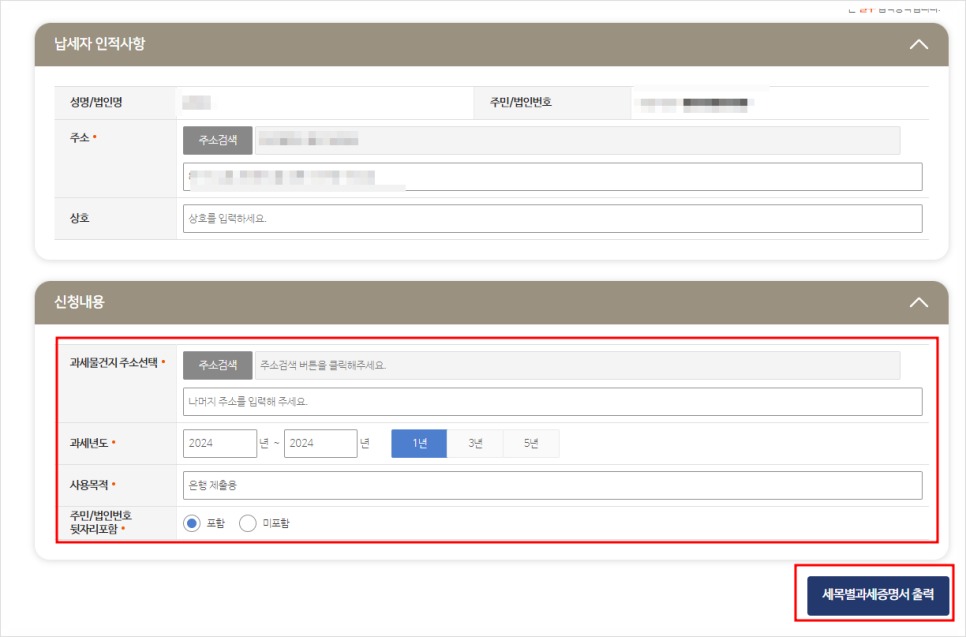Collapse the 납세자 인적사항 section
The width and height of the screenshot is (966, 637).
918,44
